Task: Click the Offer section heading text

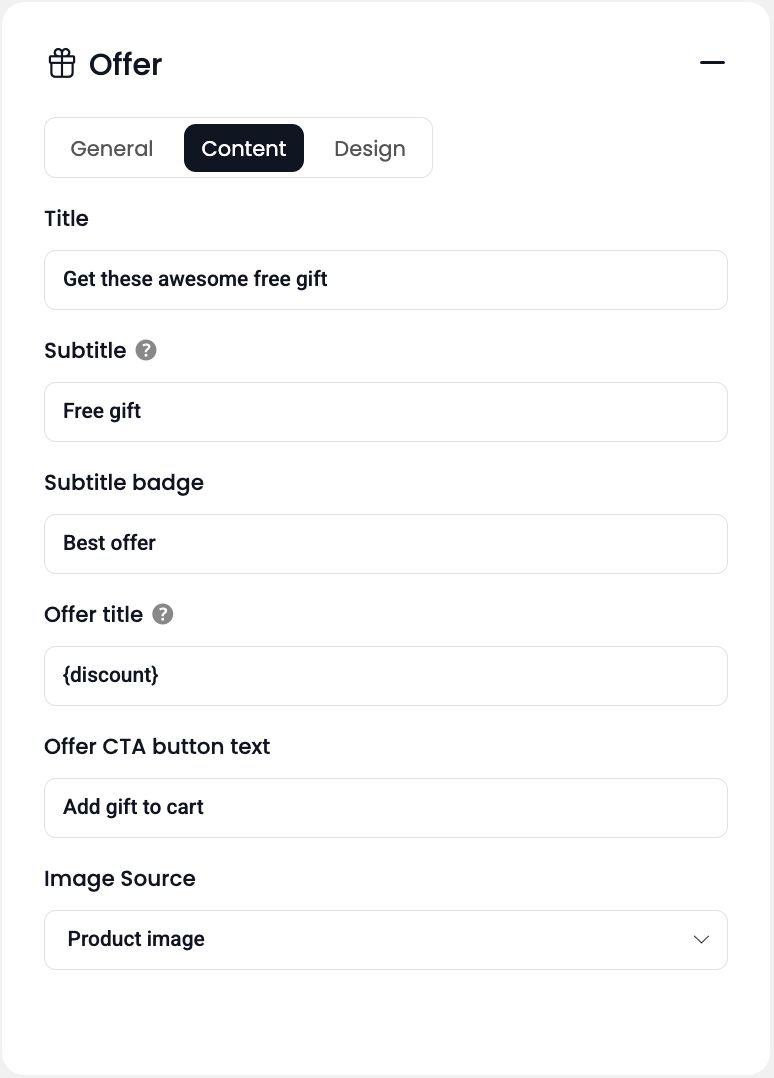Action: point(125,64)
